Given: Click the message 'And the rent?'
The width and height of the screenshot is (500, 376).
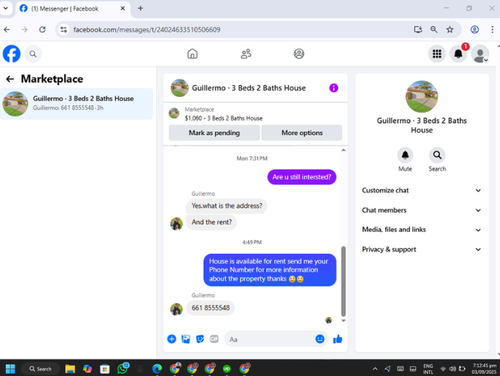Looking at the screenshot, I should click(x=211, y=222).
